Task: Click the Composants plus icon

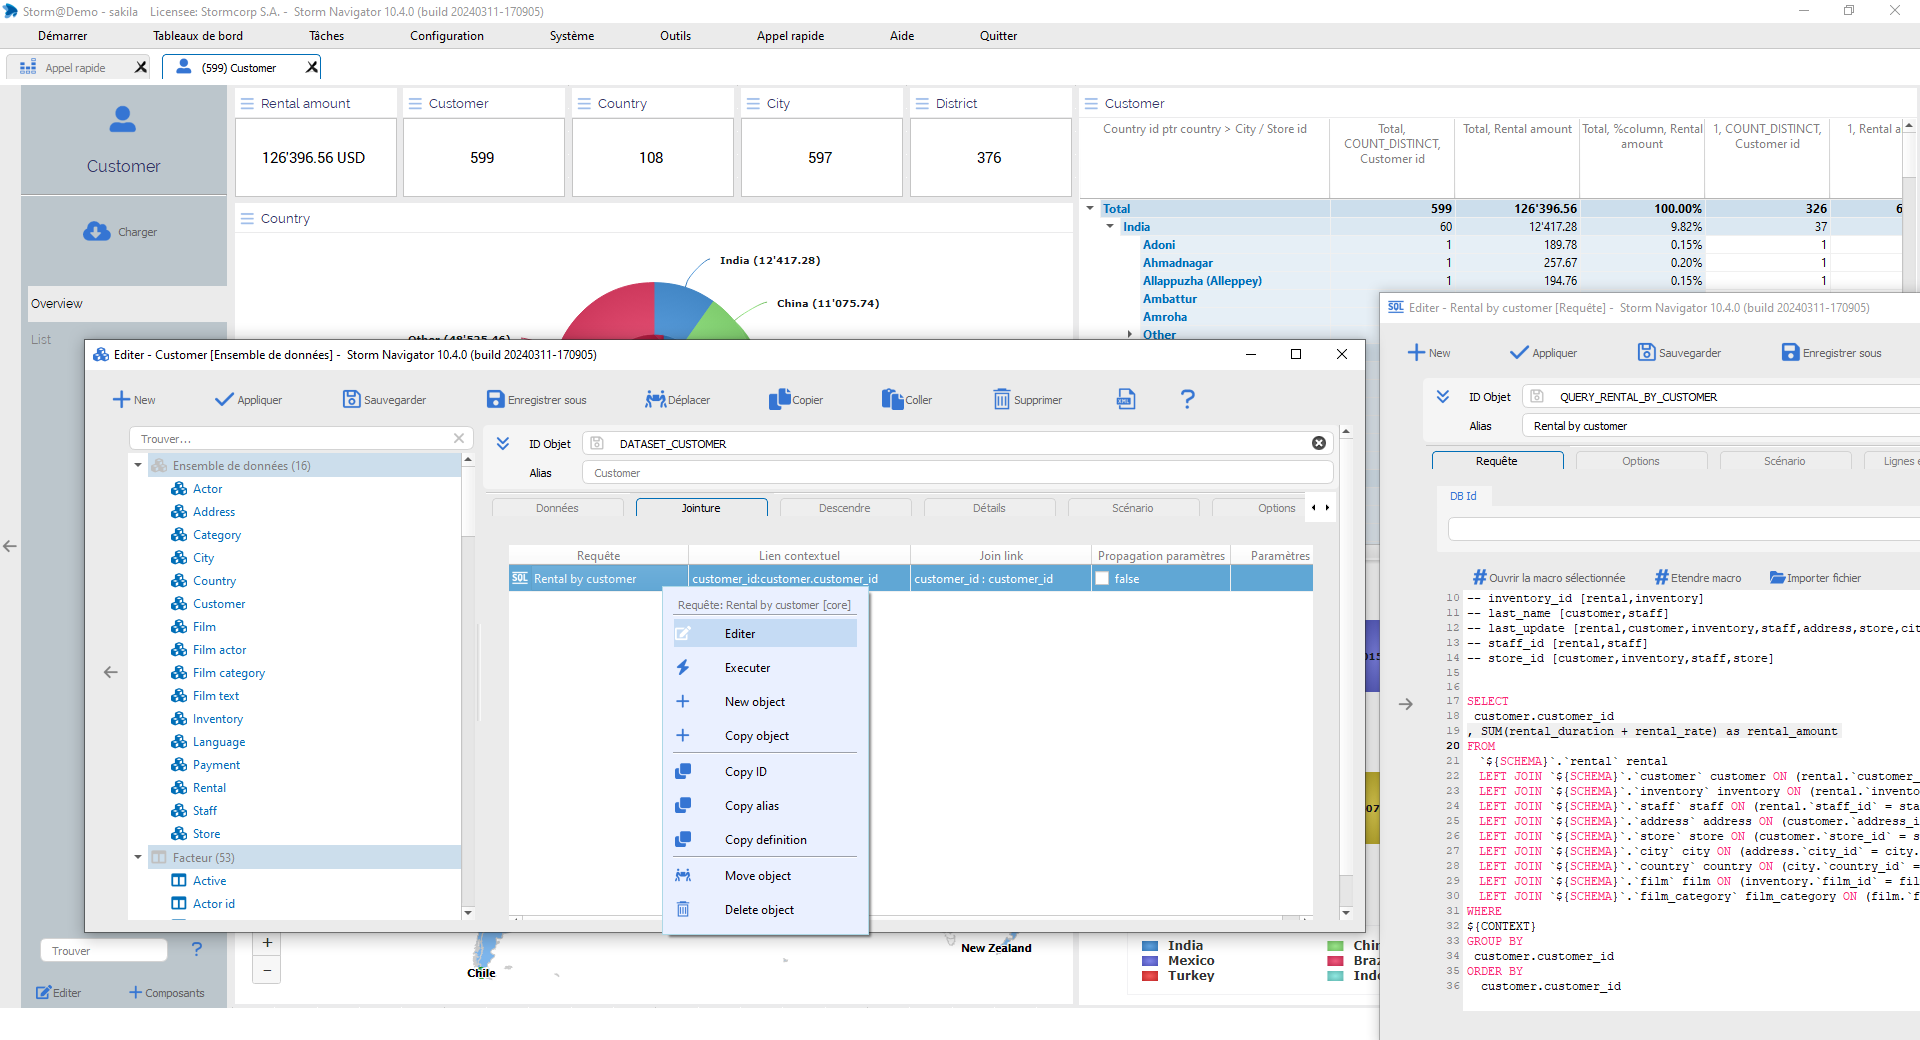Action: pos(135,992)
